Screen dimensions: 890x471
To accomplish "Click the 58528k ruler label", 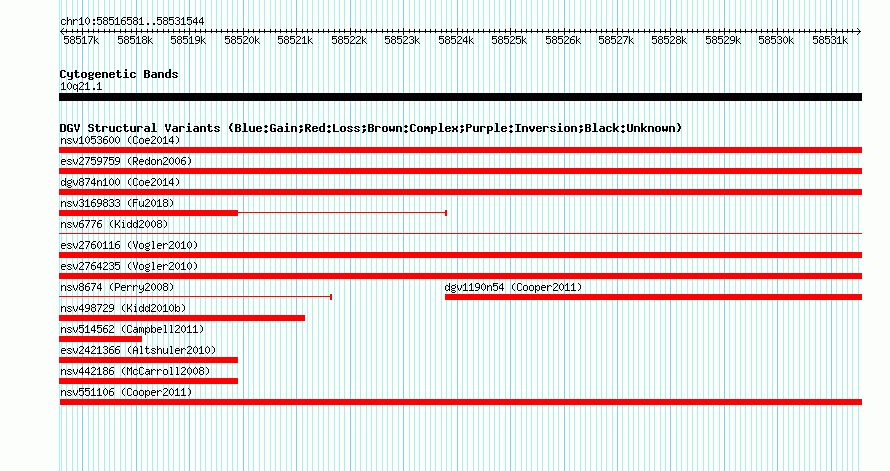I will pyautogui.click(x=669, y=40).
